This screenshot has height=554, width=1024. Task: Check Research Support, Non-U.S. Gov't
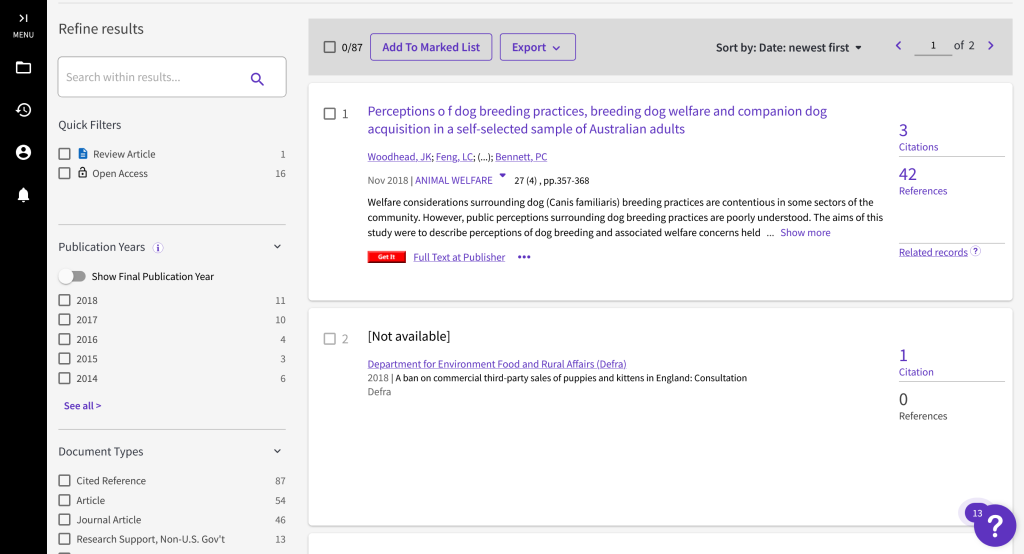click(64, 539)
